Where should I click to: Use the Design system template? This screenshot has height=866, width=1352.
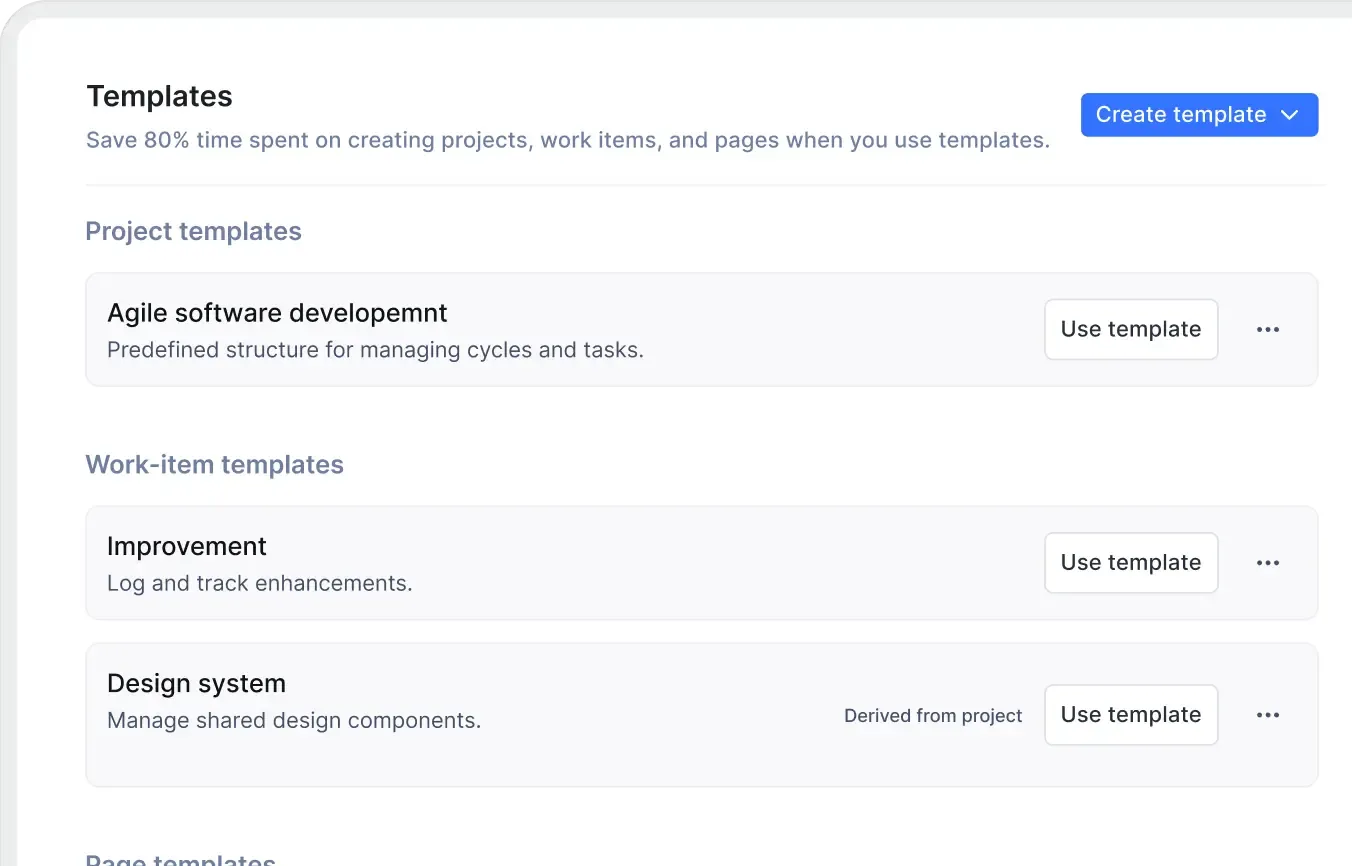tap(1131, 715)
